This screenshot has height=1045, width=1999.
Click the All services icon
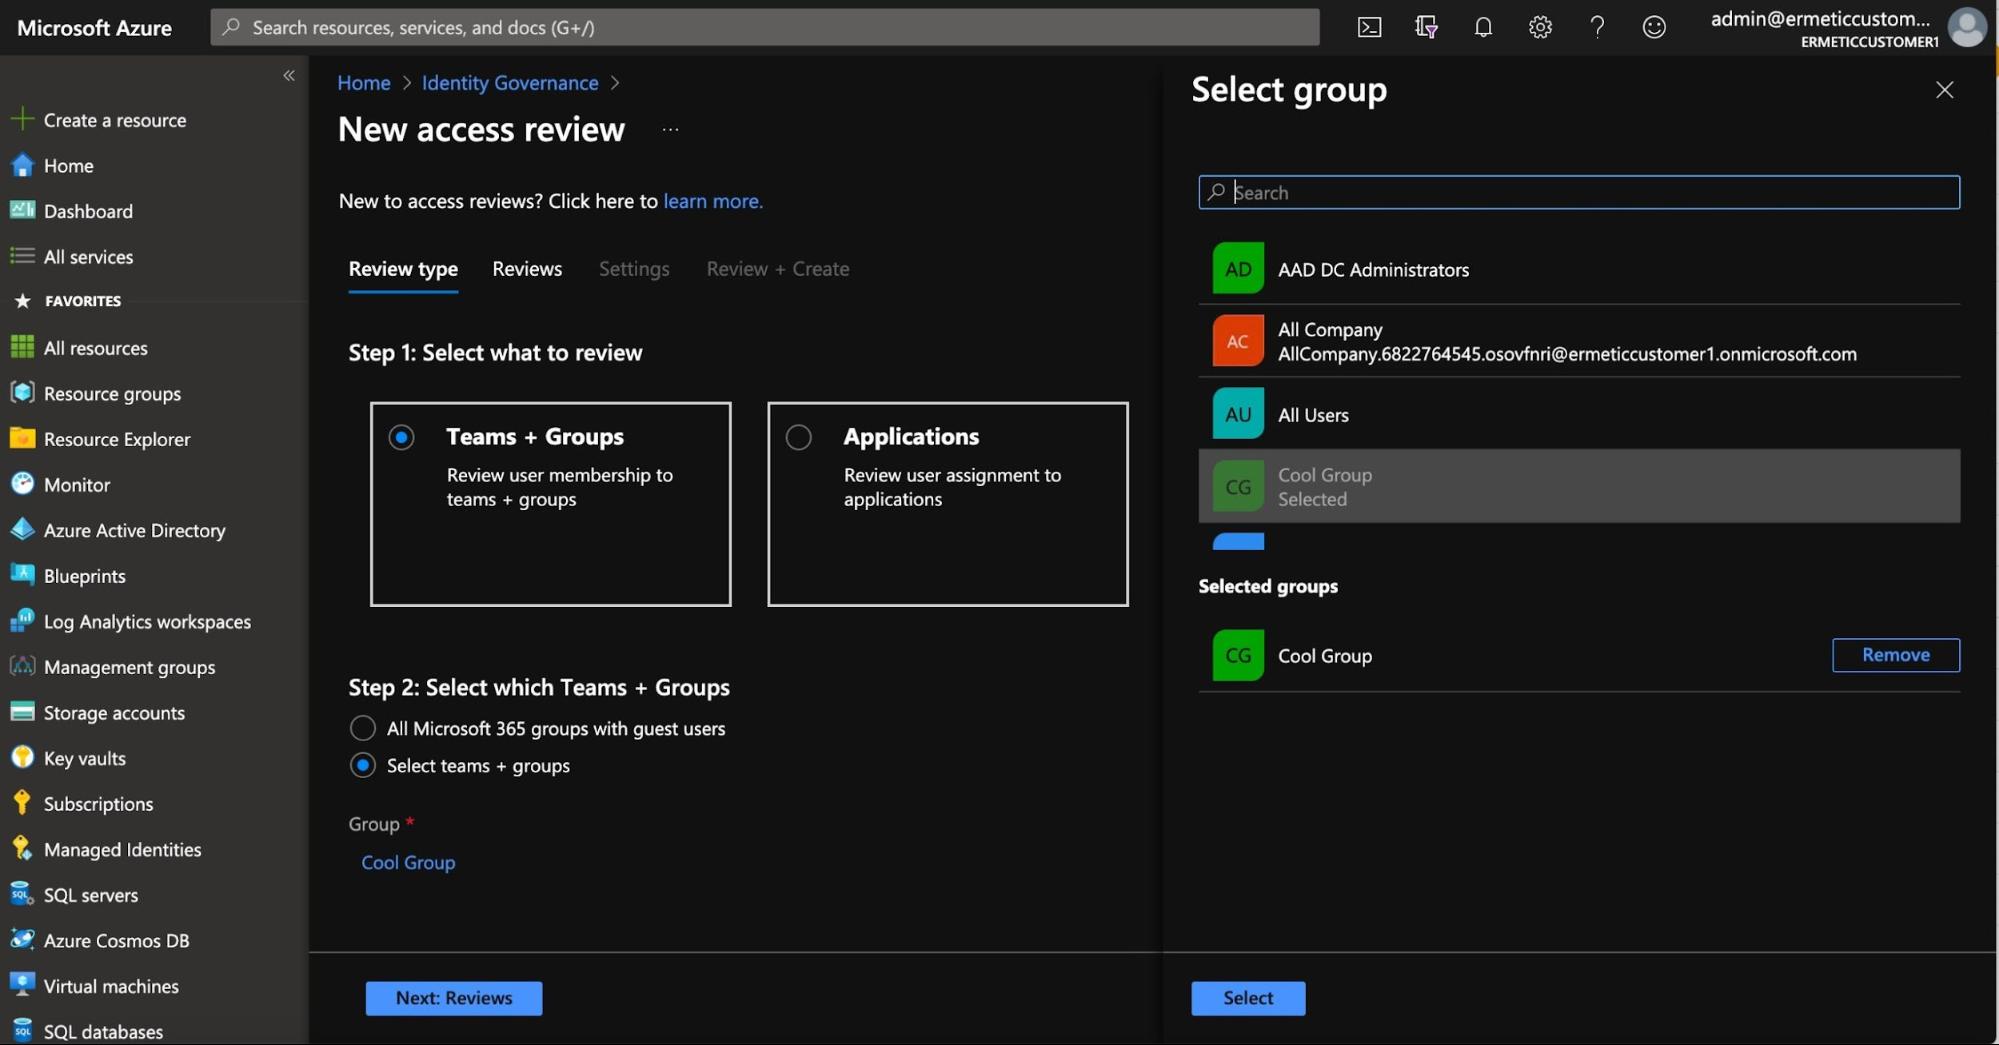pos(22,256)
